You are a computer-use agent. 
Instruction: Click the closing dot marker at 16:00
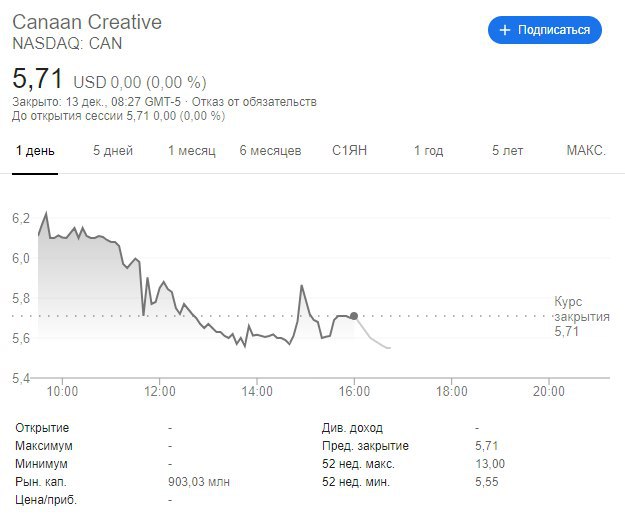point(354,316)
